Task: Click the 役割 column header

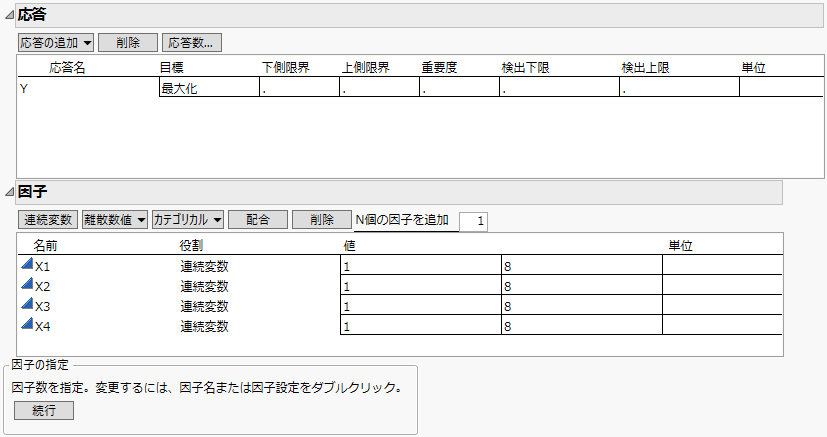Action: pyautogui.click(x=191, y=246)
